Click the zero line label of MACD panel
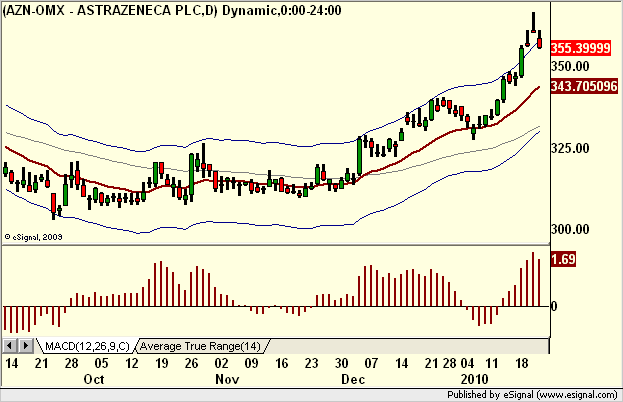This screenshot has width=623, height=402. point(554,306)
